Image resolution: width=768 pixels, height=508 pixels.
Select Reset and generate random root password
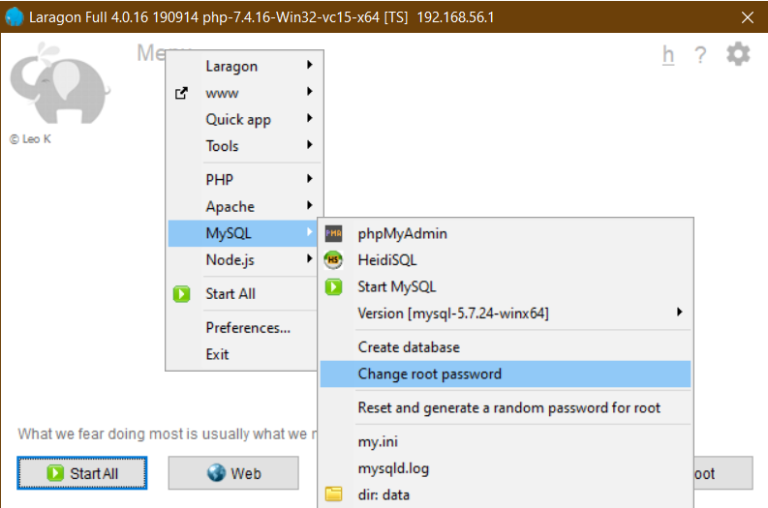pos(509,408)
